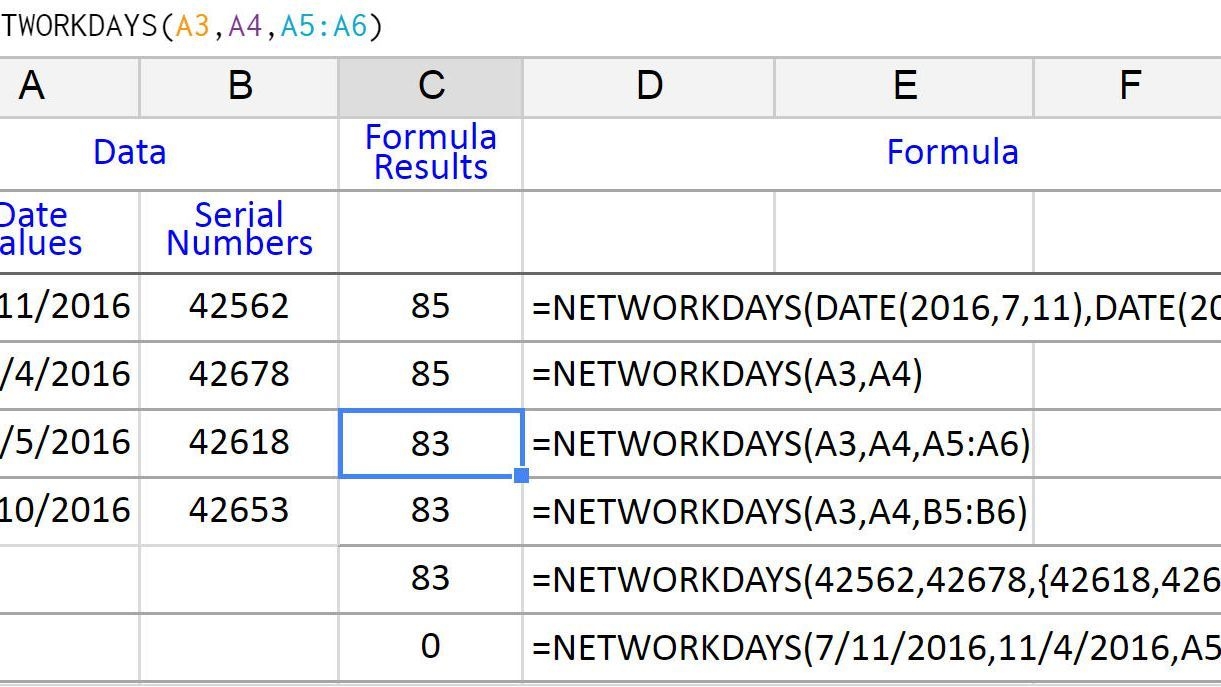Select column E header

click(x=904, y=87)
